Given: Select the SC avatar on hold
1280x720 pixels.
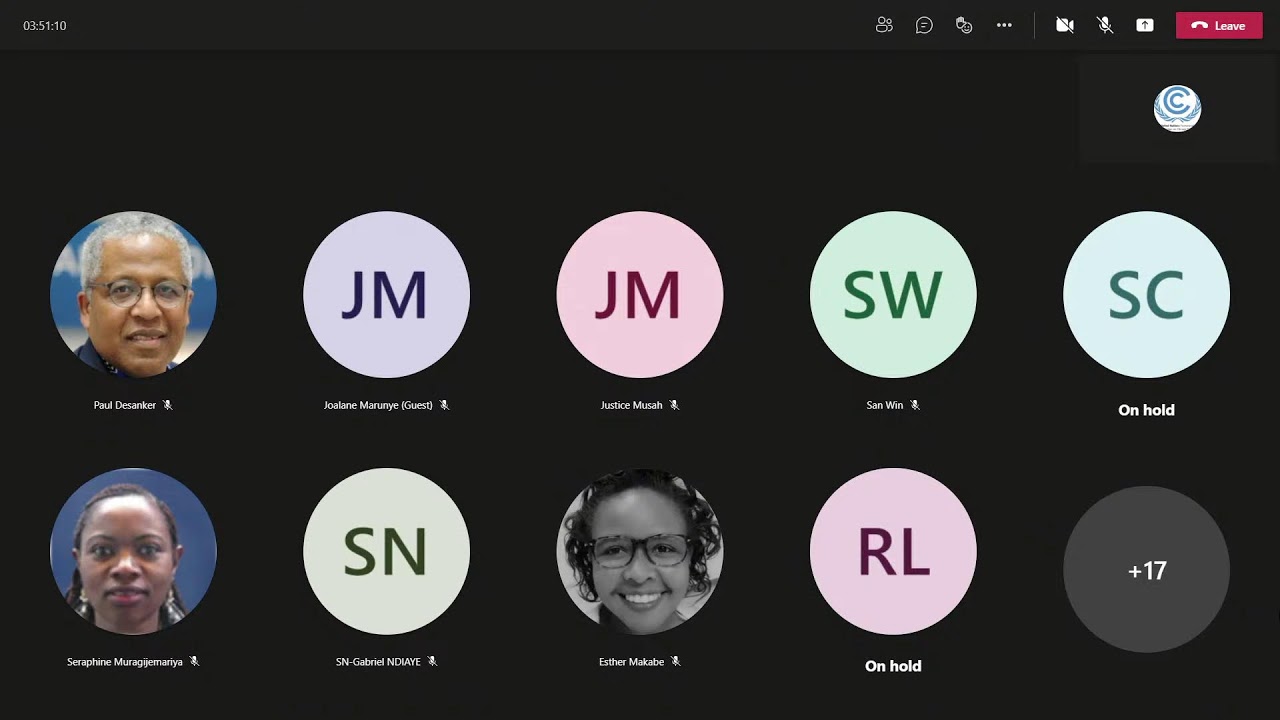Looking at the screenshot, I should pos(1146,294).
